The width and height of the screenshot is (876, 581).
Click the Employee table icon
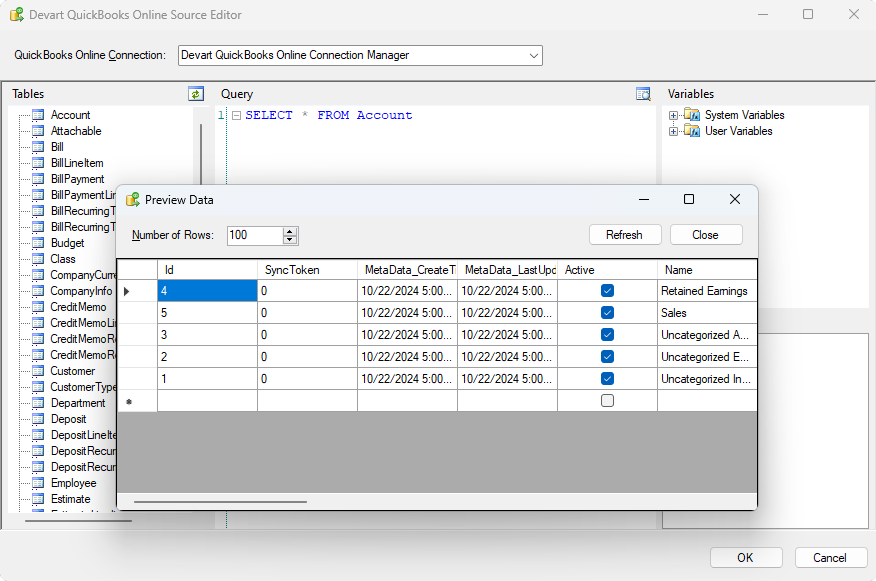[38, 483]
